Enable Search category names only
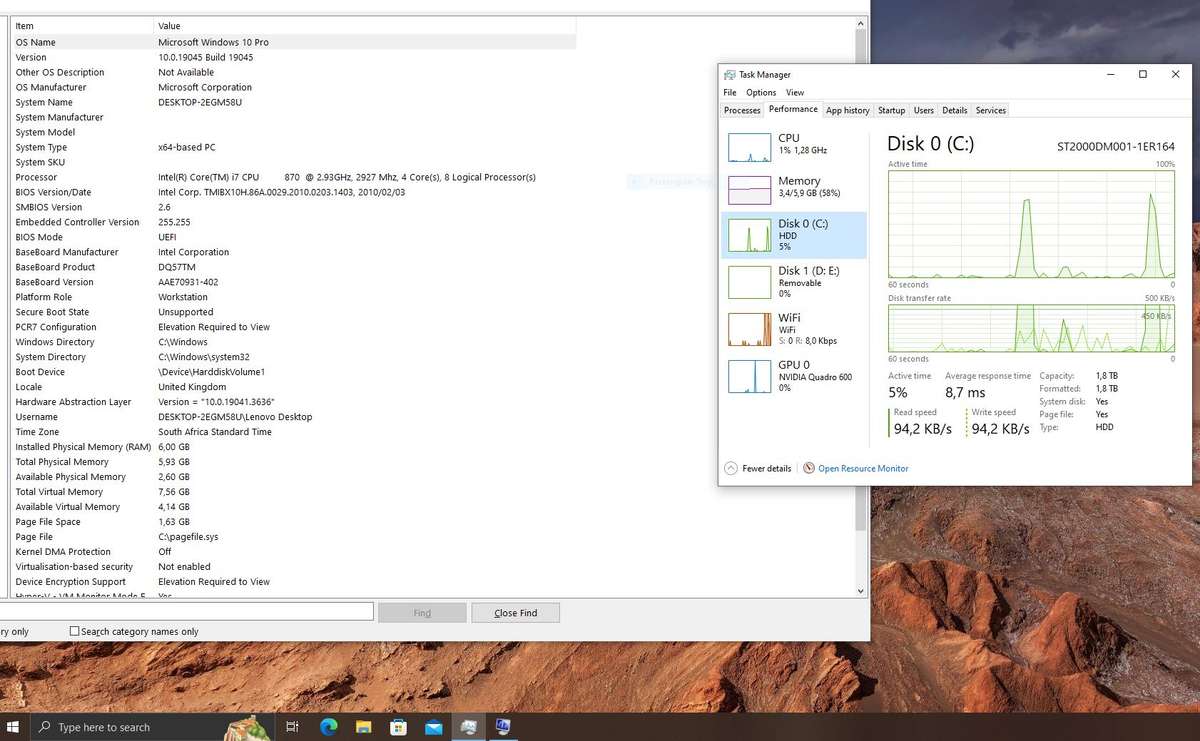The height and width of the screenshot is (741, 1200). tap(74, 631)
